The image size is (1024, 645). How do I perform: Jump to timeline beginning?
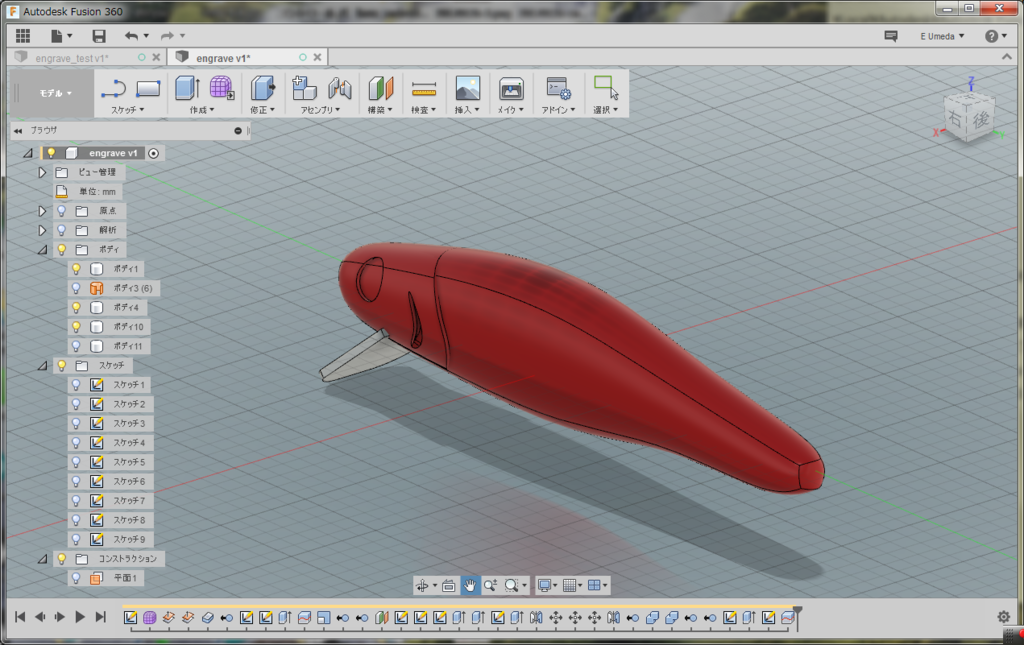pos(20,617)
